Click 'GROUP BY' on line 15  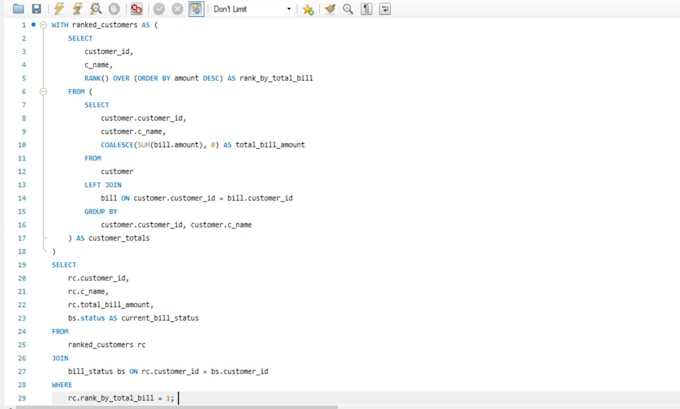pyautogui.click(x=101, y=212)
